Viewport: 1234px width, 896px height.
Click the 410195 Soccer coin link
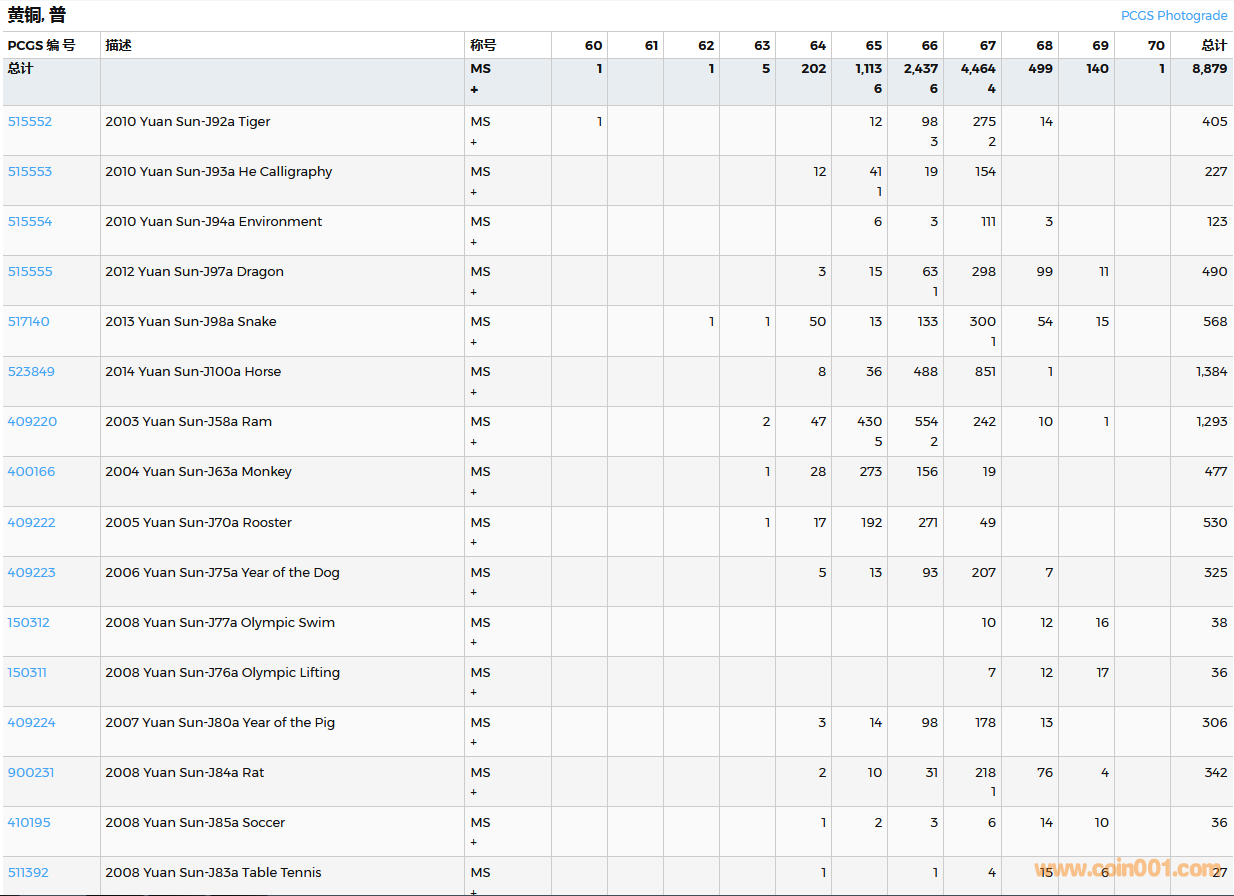pos(29,823)
